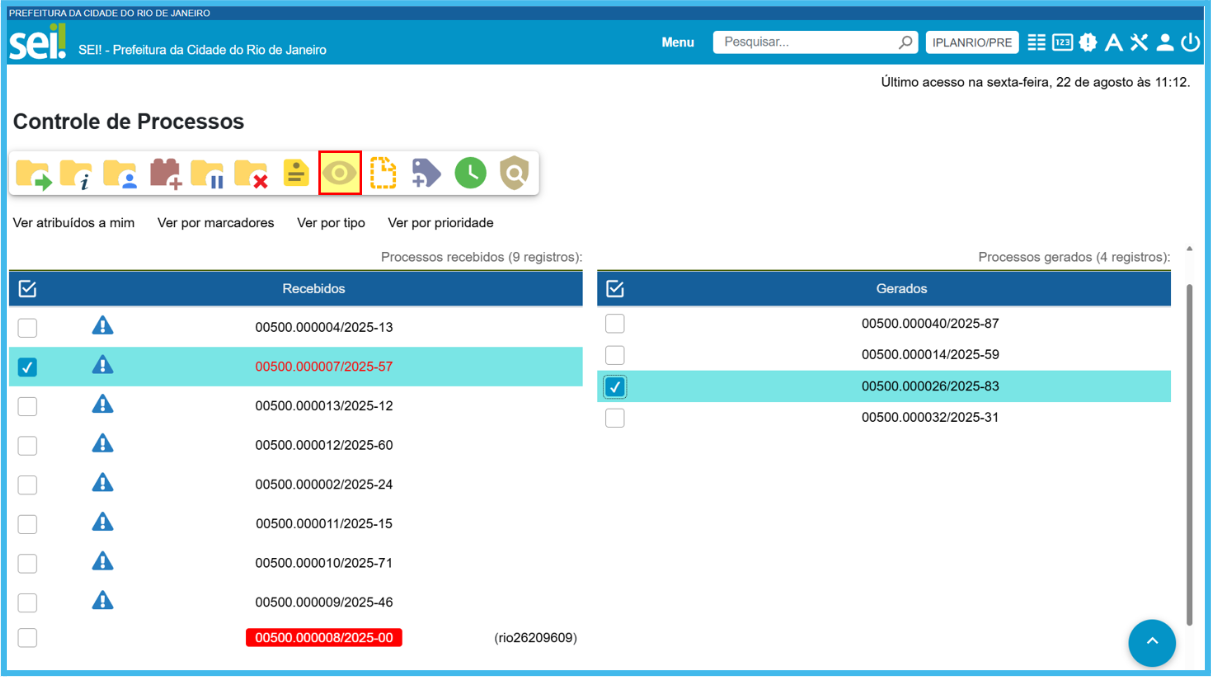Click the green clock deadline icon
This screenshot has width=1211, height=677.
pos(470,174)
